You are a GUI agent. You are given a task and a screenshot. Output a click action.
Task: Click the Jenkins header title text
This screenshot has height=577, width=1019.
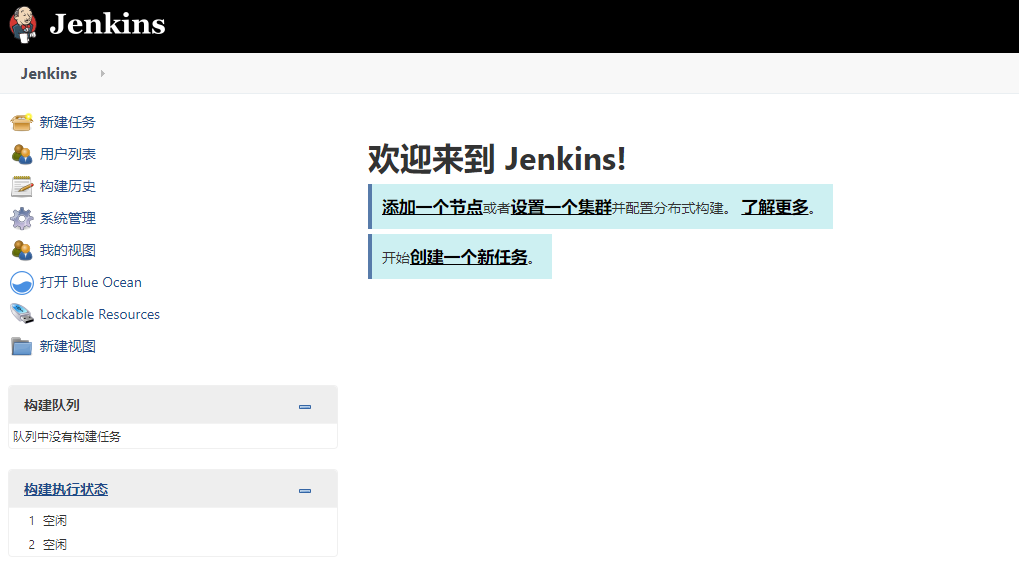(107, 24)
